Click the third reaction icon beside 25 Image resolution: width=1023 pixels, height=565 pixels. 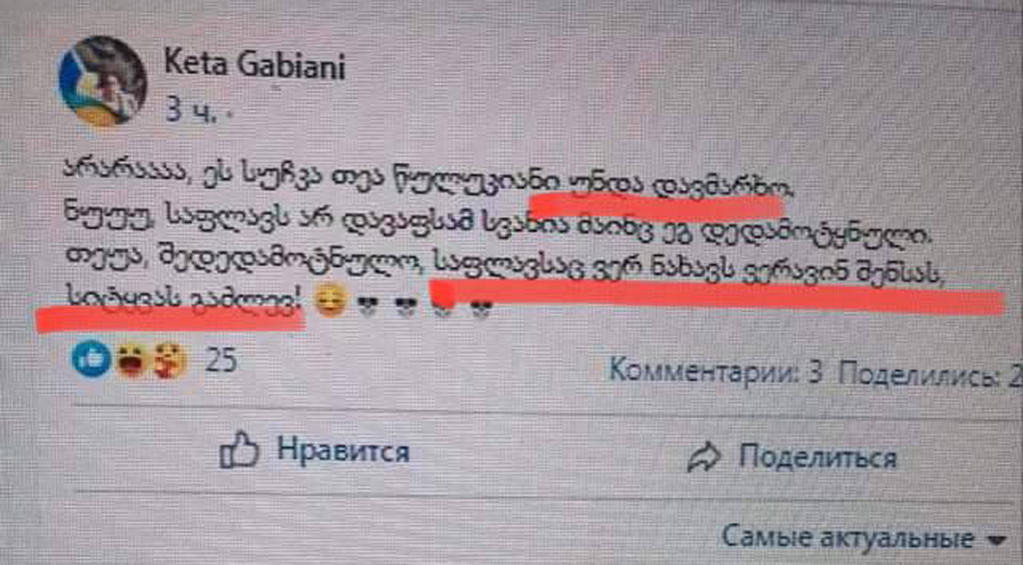(x=170, y=360)
